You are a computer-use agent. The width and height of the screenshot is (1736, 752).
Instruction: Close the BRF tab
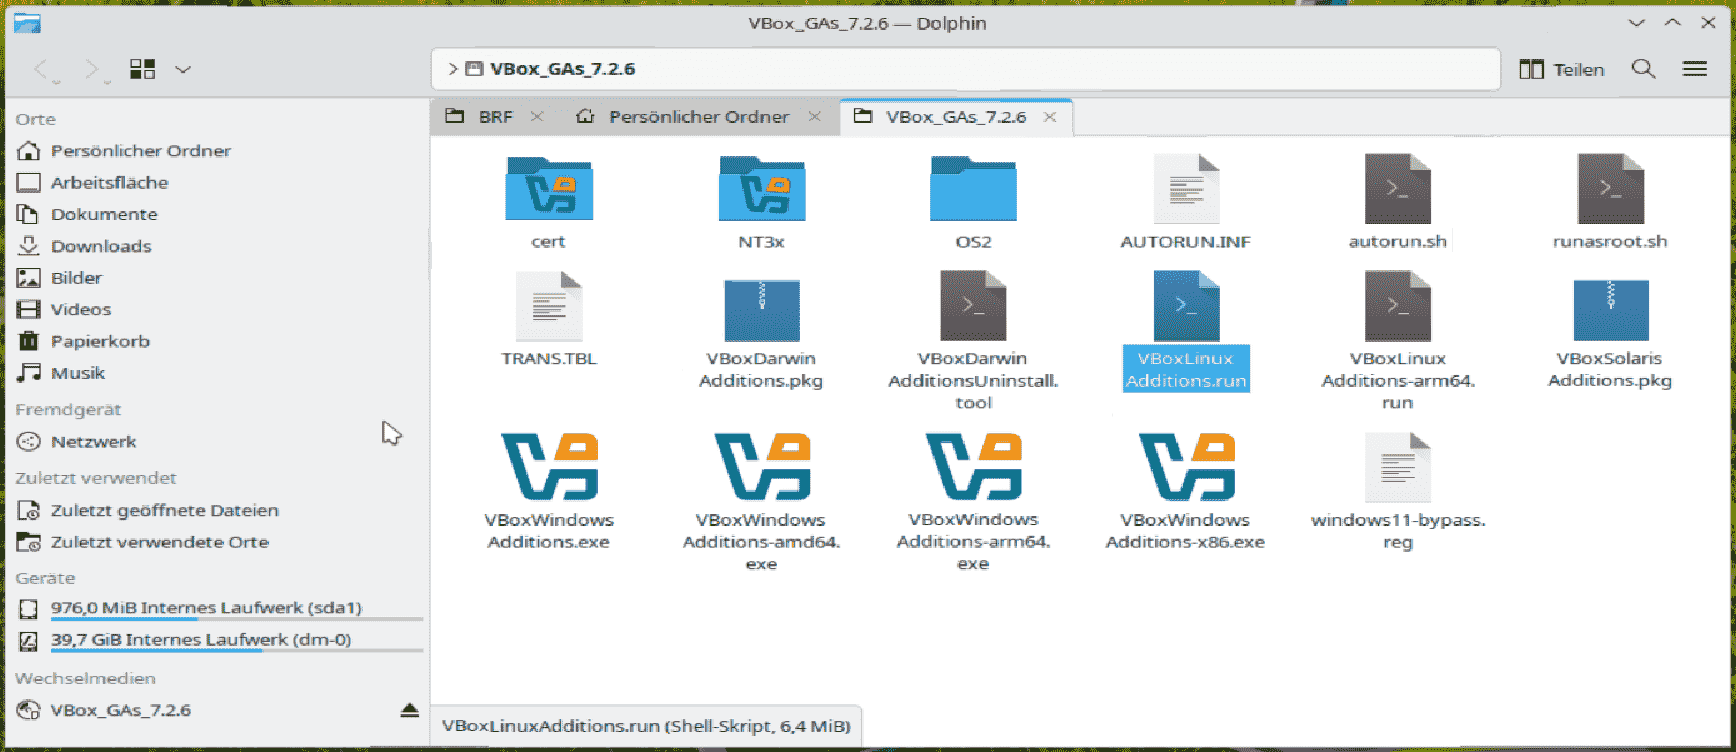[x=537, y=117]
